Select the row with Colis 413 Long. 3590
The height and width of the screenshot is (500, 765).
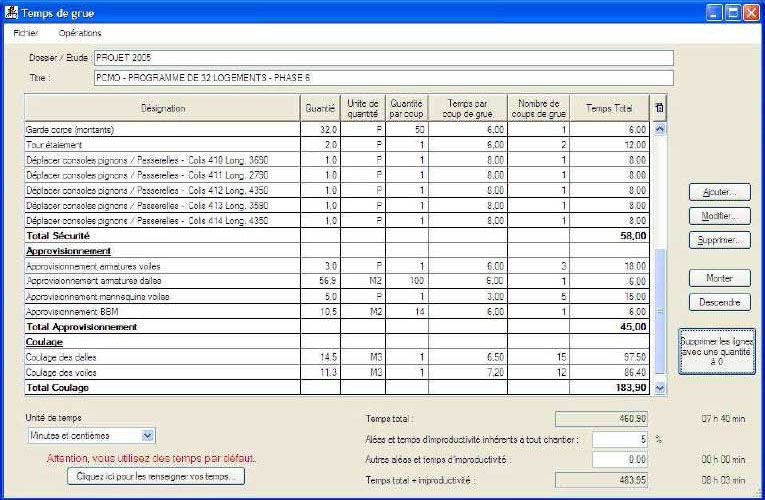(337, 205)
